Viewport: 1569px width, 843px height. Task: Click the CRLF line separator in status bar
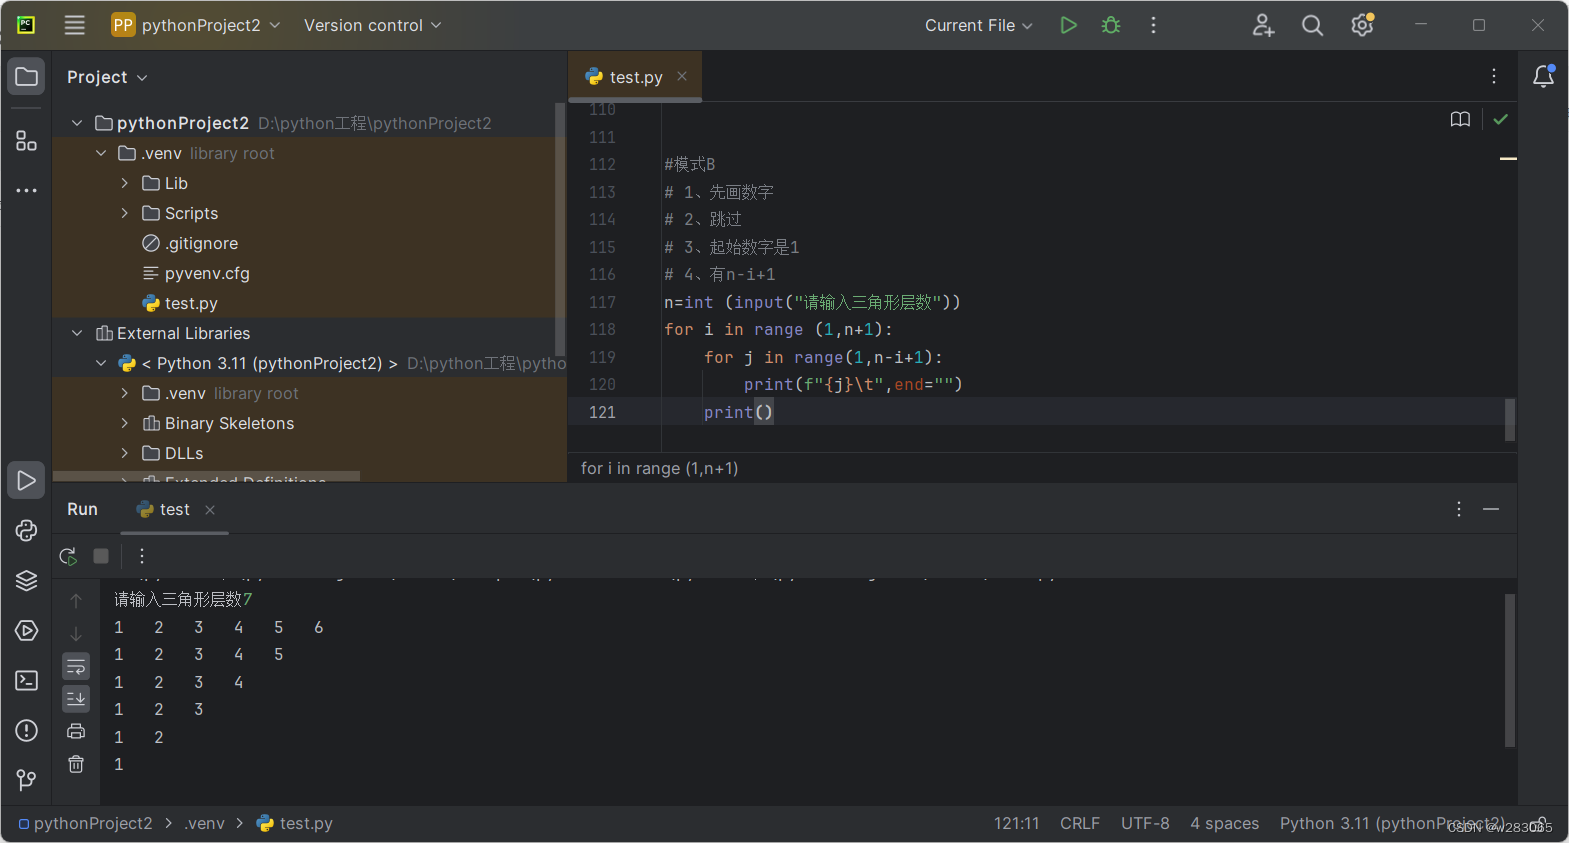pos(1080,823)
